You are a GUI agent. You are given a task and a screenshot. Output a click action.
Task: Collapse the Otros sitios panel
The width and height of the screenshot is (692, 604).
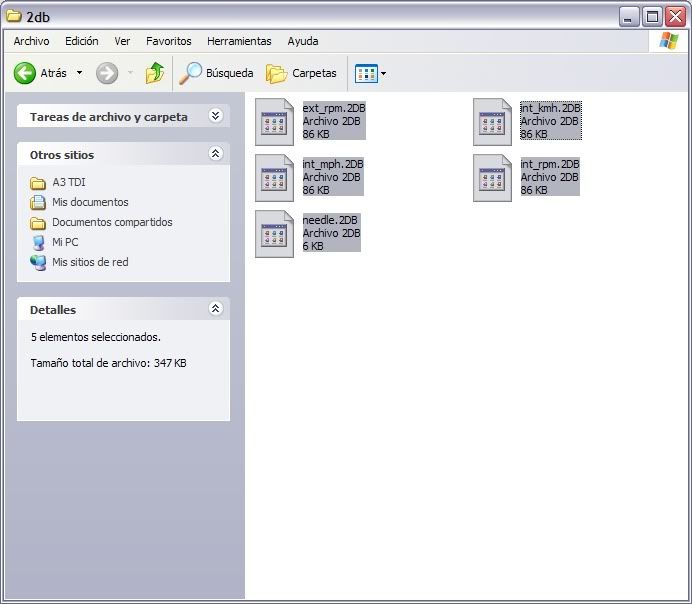click(215, 154)
